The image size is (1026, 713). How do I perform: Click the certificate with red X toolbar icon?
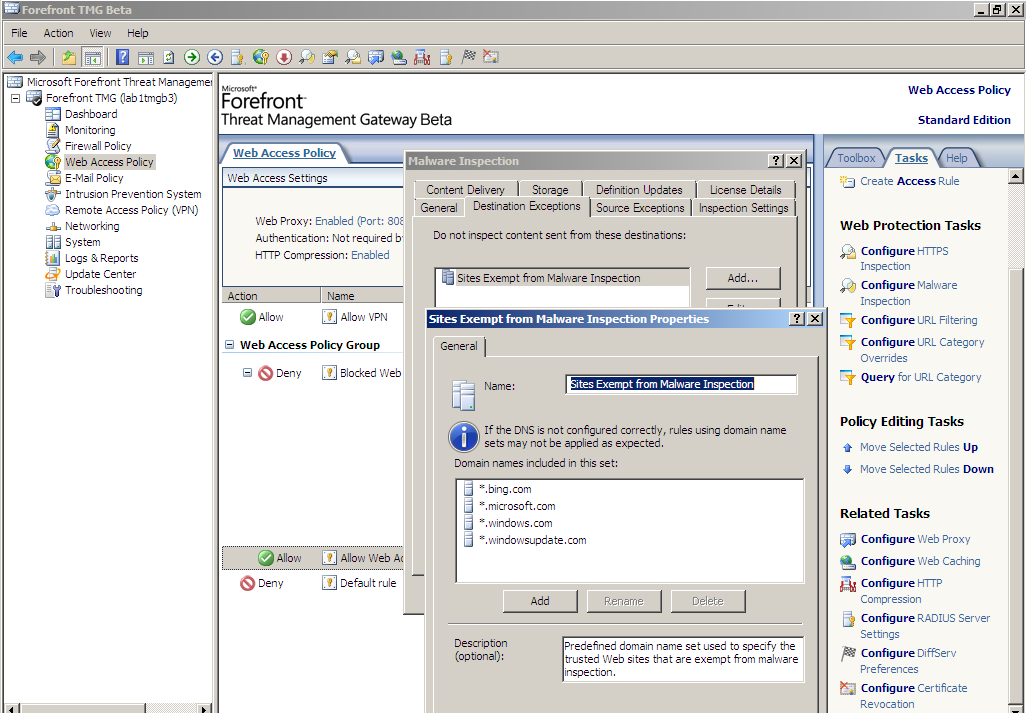click(x=491, y=58)
